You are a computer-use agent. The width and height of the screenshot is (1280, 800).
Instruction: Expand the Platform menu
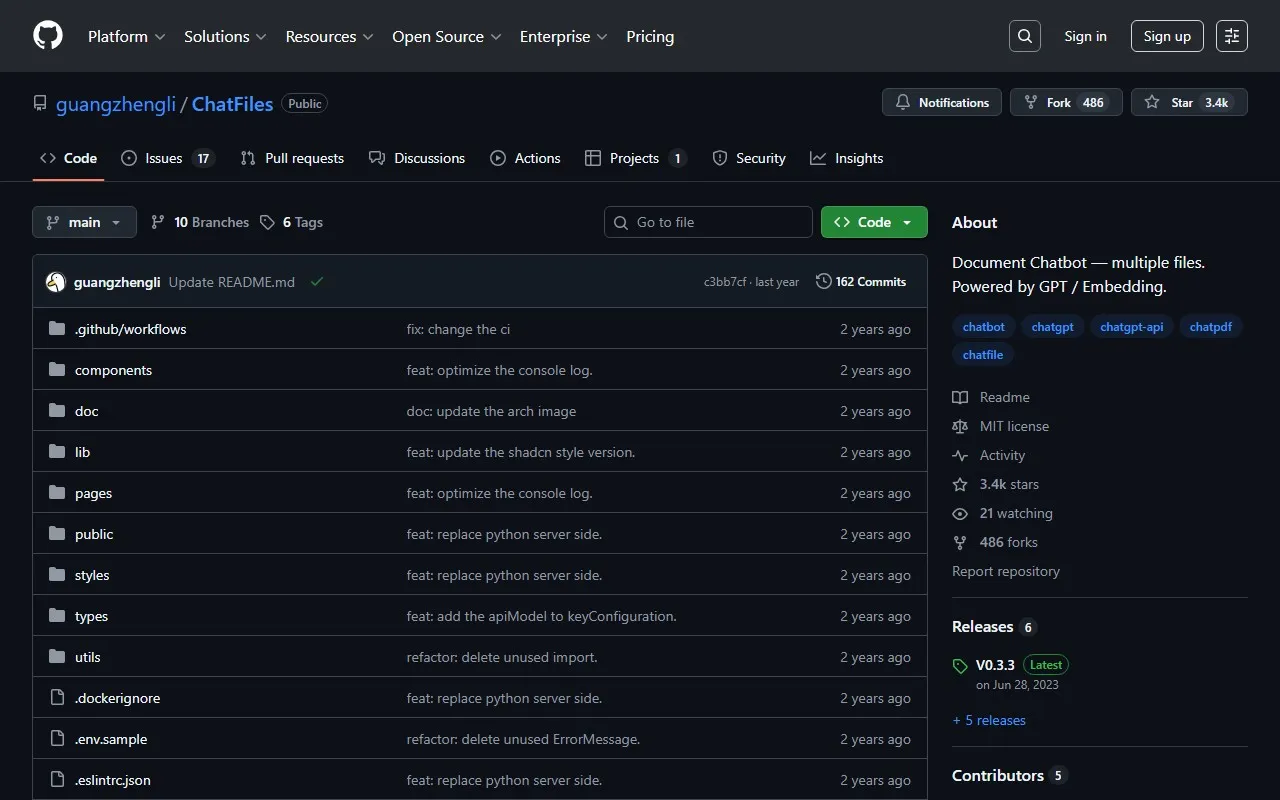[x=126, y=36]
